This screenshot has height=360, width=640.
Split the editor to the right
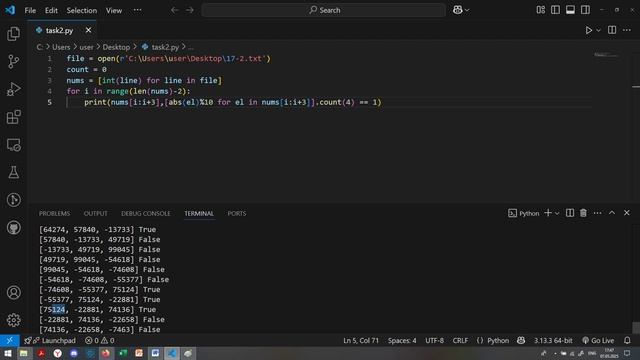tap(612, 30)
